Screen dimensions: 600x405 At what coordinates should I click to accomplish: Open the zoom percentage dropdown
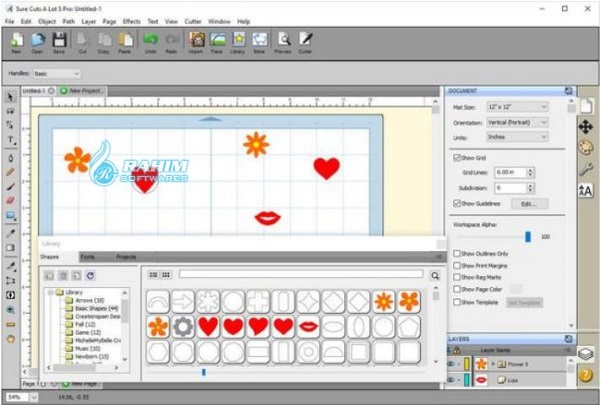34,397
